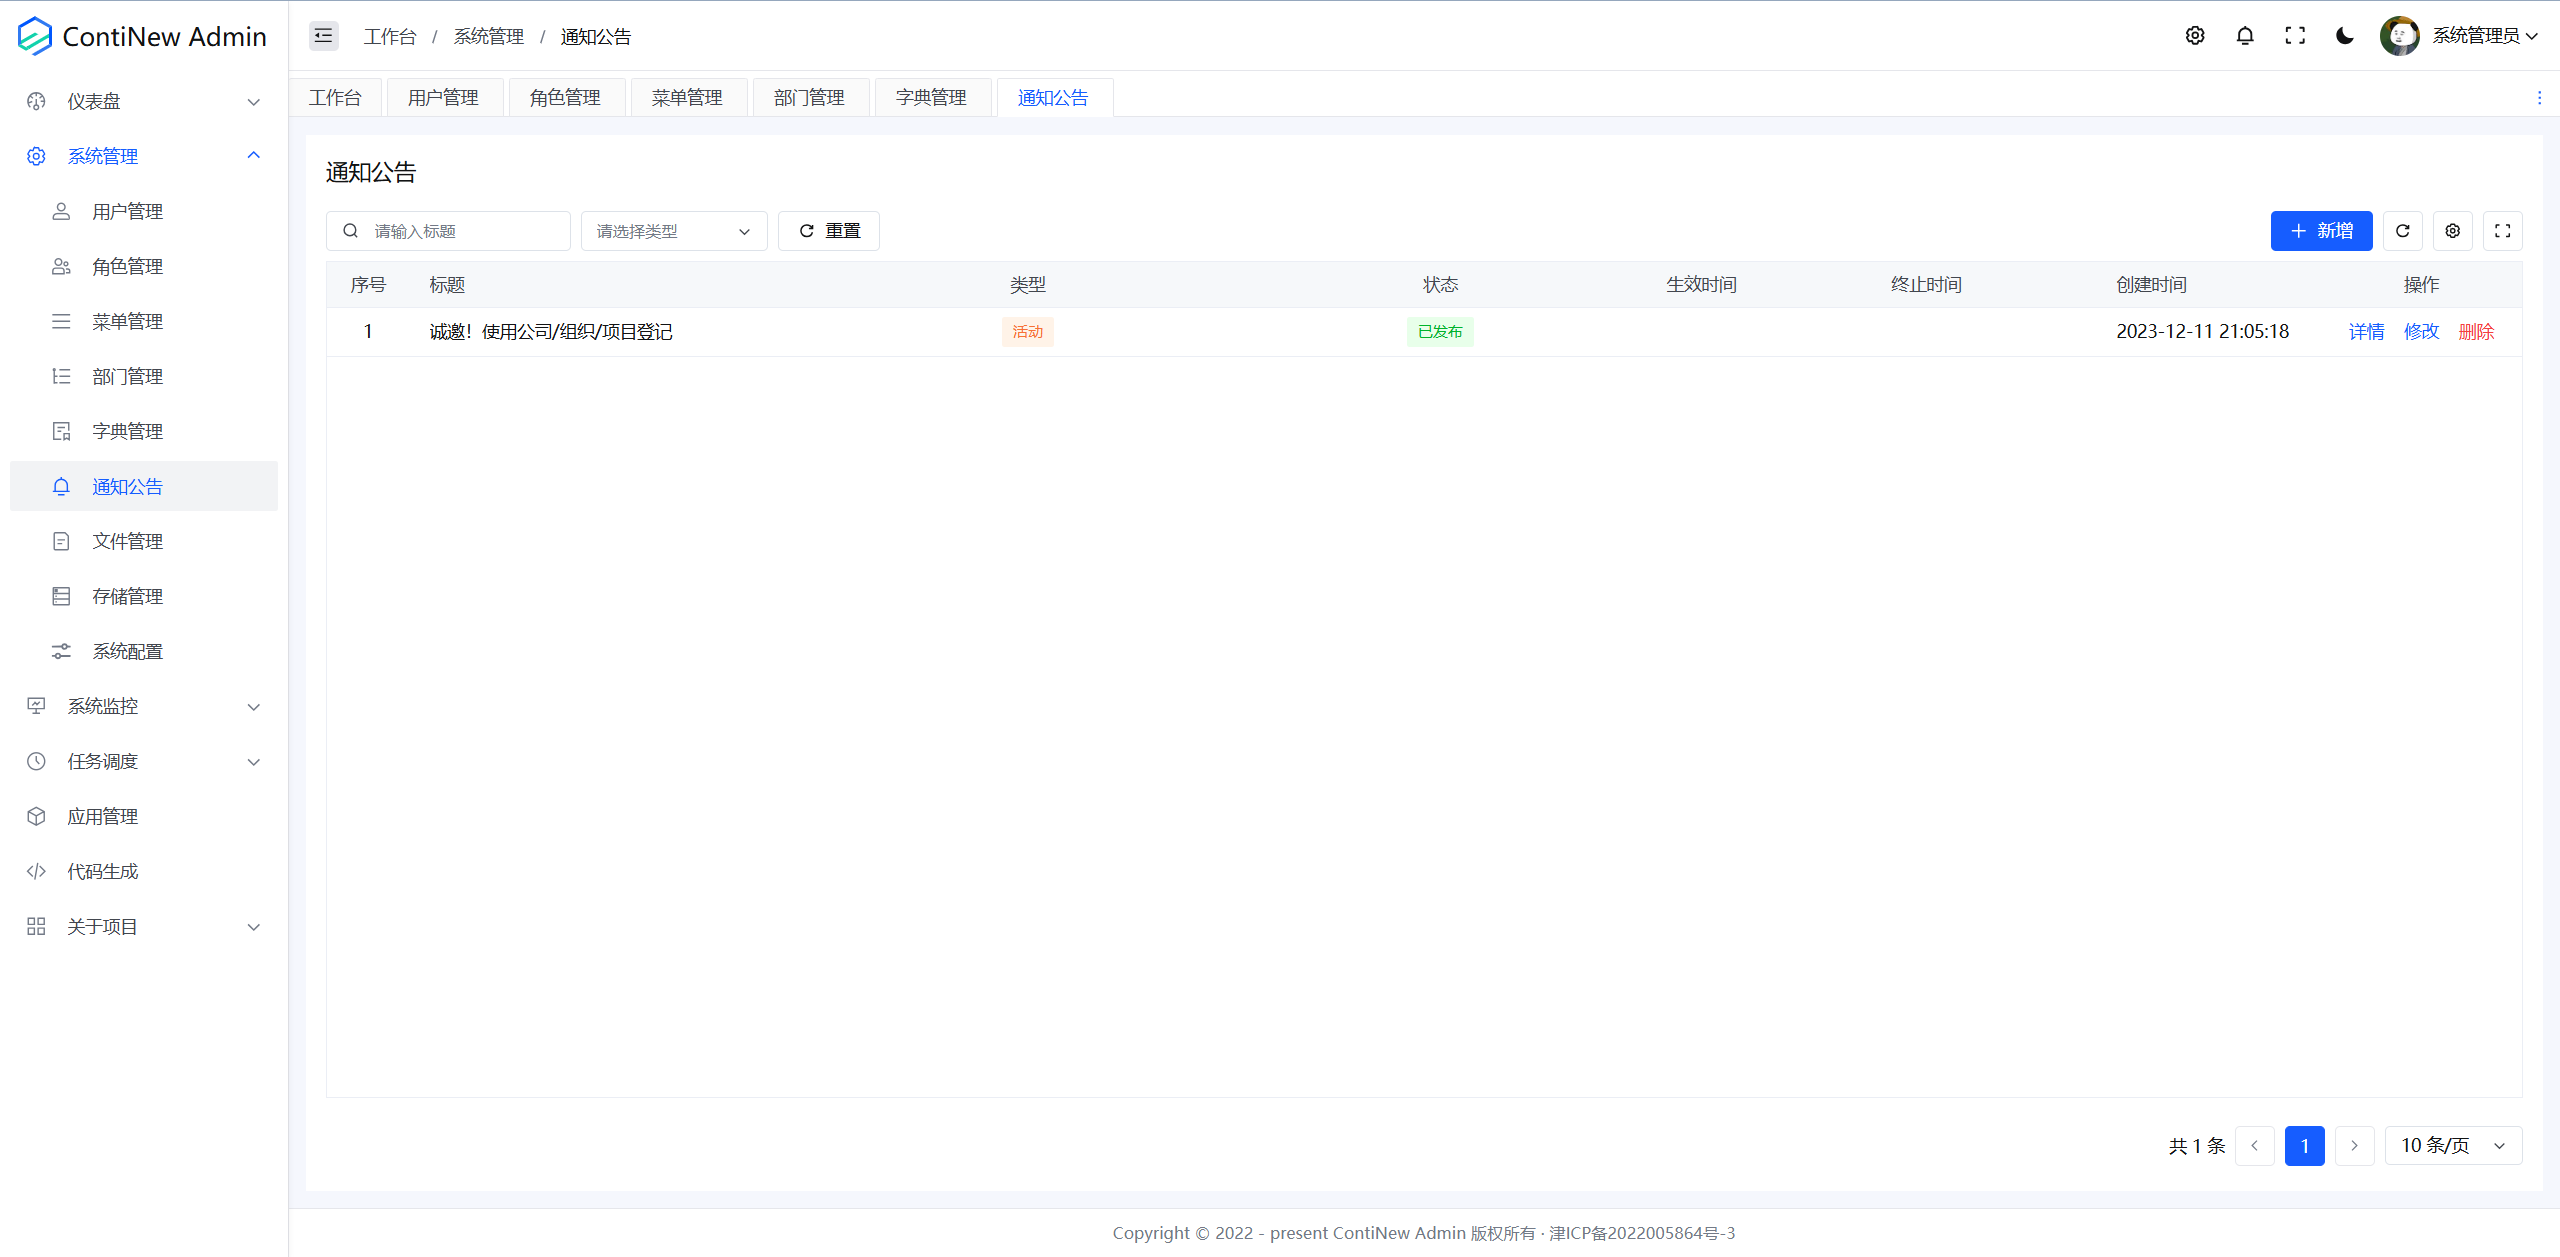Click the 请输入标题 search input field
This screenshot has height=1257, width=2560.
tap(450, 230)
